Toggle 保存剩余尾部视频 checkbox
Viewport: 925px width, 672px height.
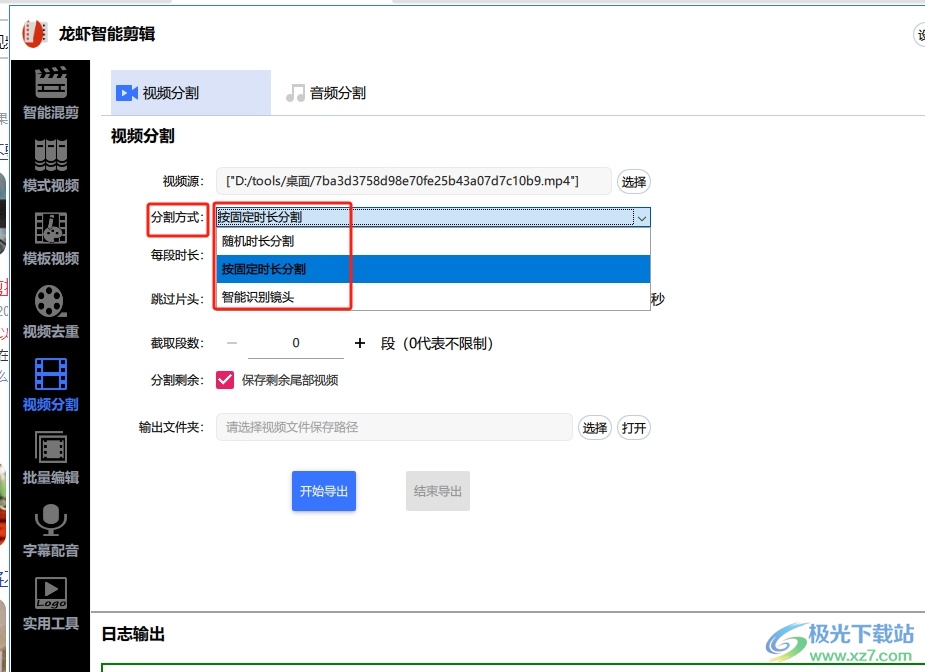pyautogui.click(x=225, y=380)
